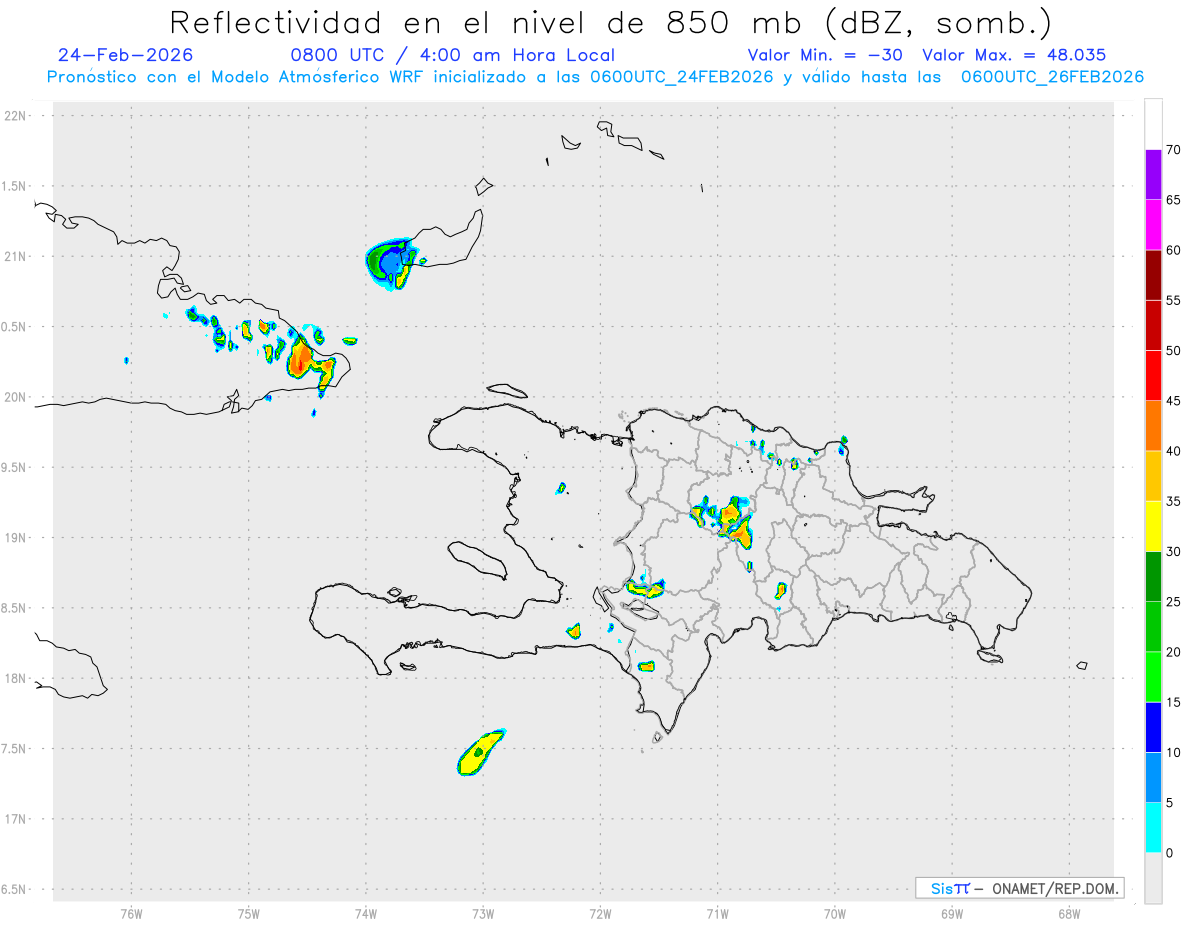Click the '70W' longitude label
The height and width of the screenshot is (927, 1200).
click(835, 913)
